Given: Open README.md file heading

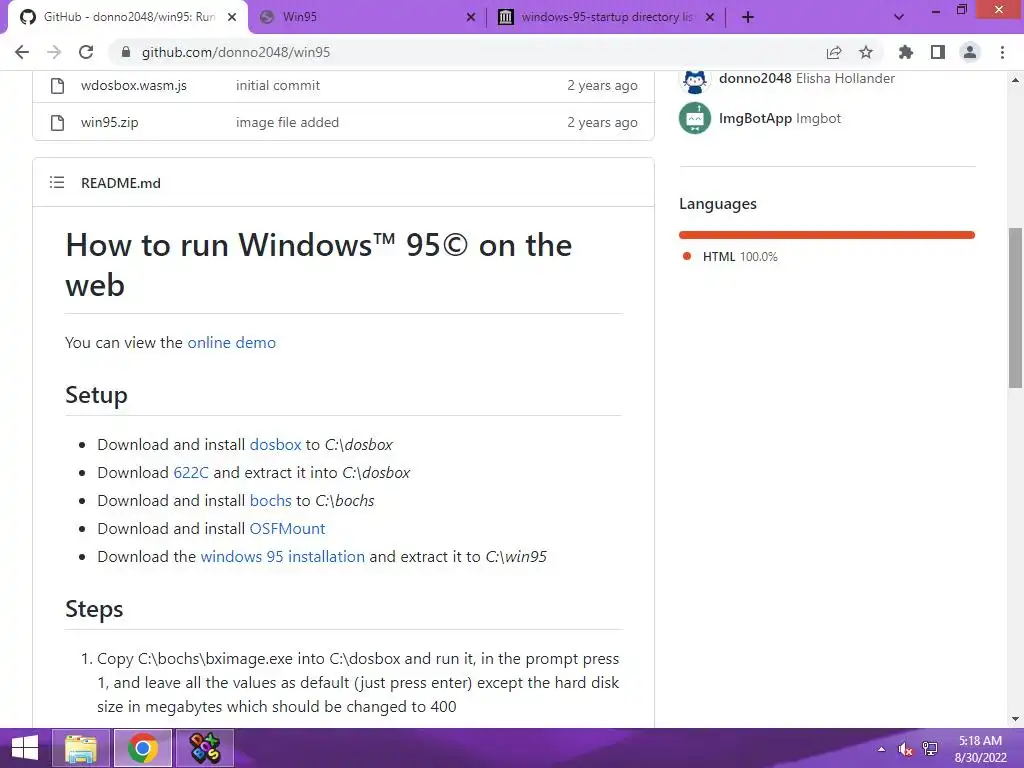Looking at the screenshot, I should [x=121, y=183].
